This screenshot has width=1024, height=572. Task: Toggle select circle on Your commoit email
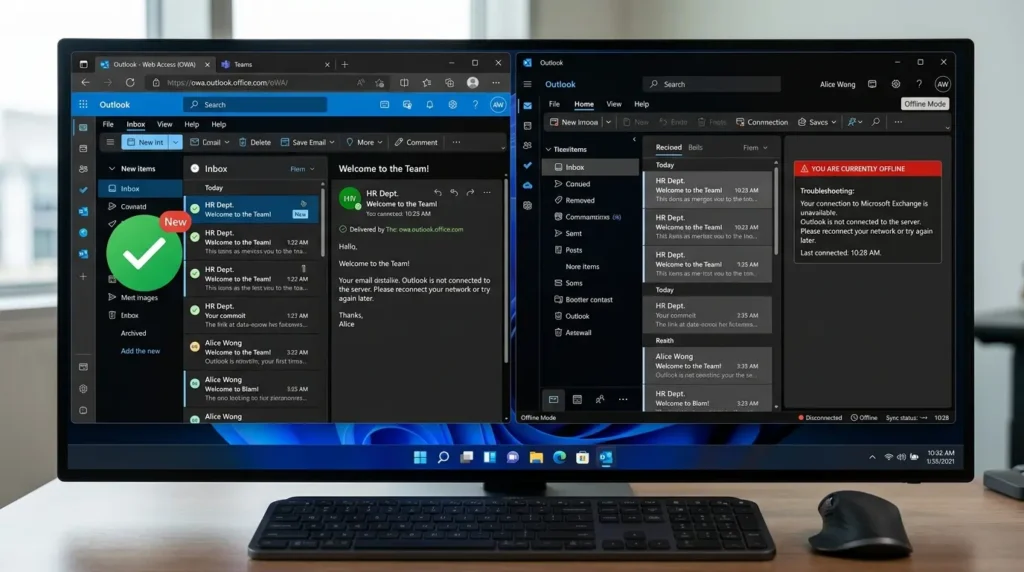pos(195,310)
